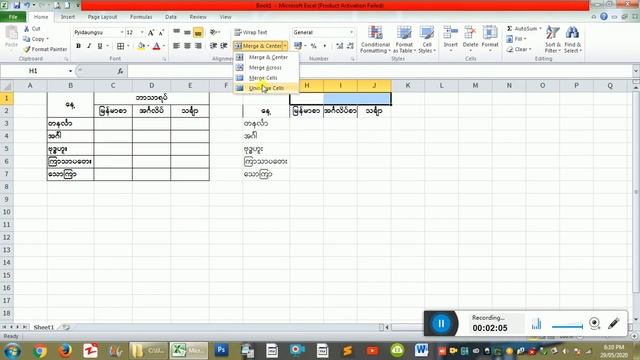Click the Orientation text angle icon

[214, 32]
